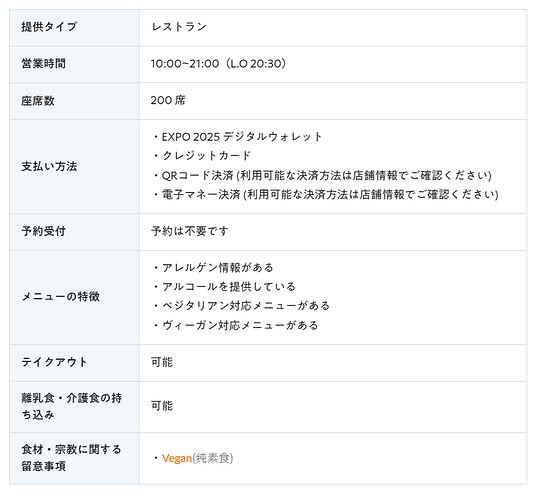
Task: Select the テイクアウト row label
Action: click(x=55, y=362)
